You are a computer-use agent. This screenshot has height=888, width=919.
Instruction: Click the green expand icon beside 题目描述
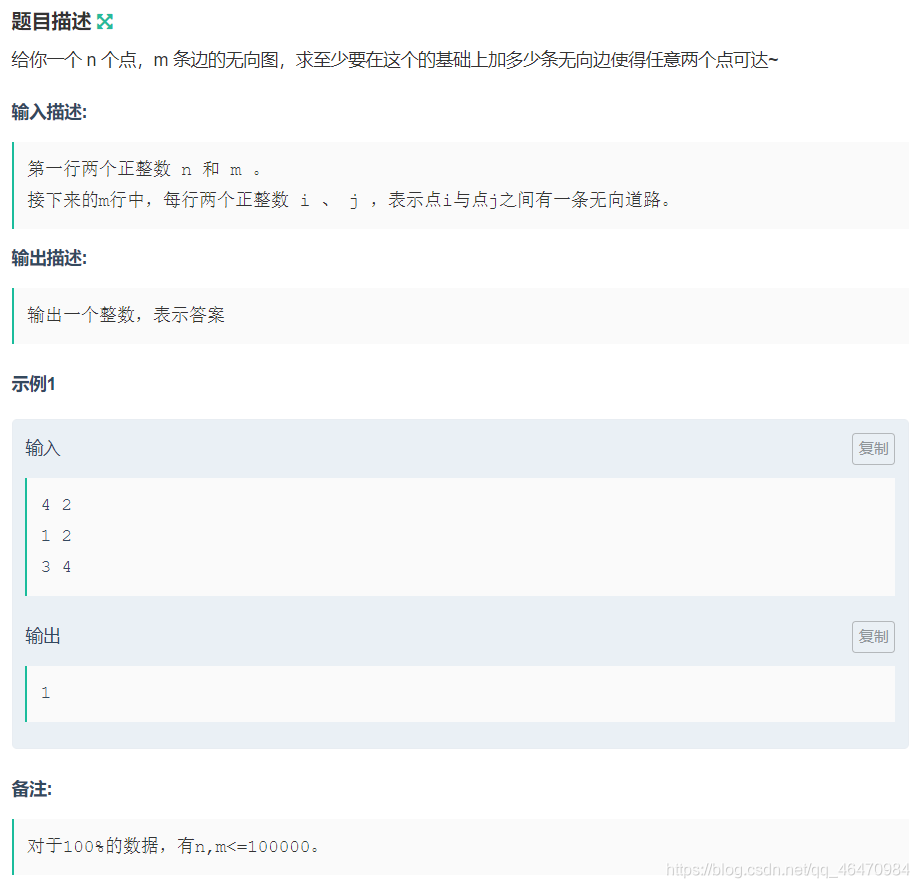click(105, 22)
